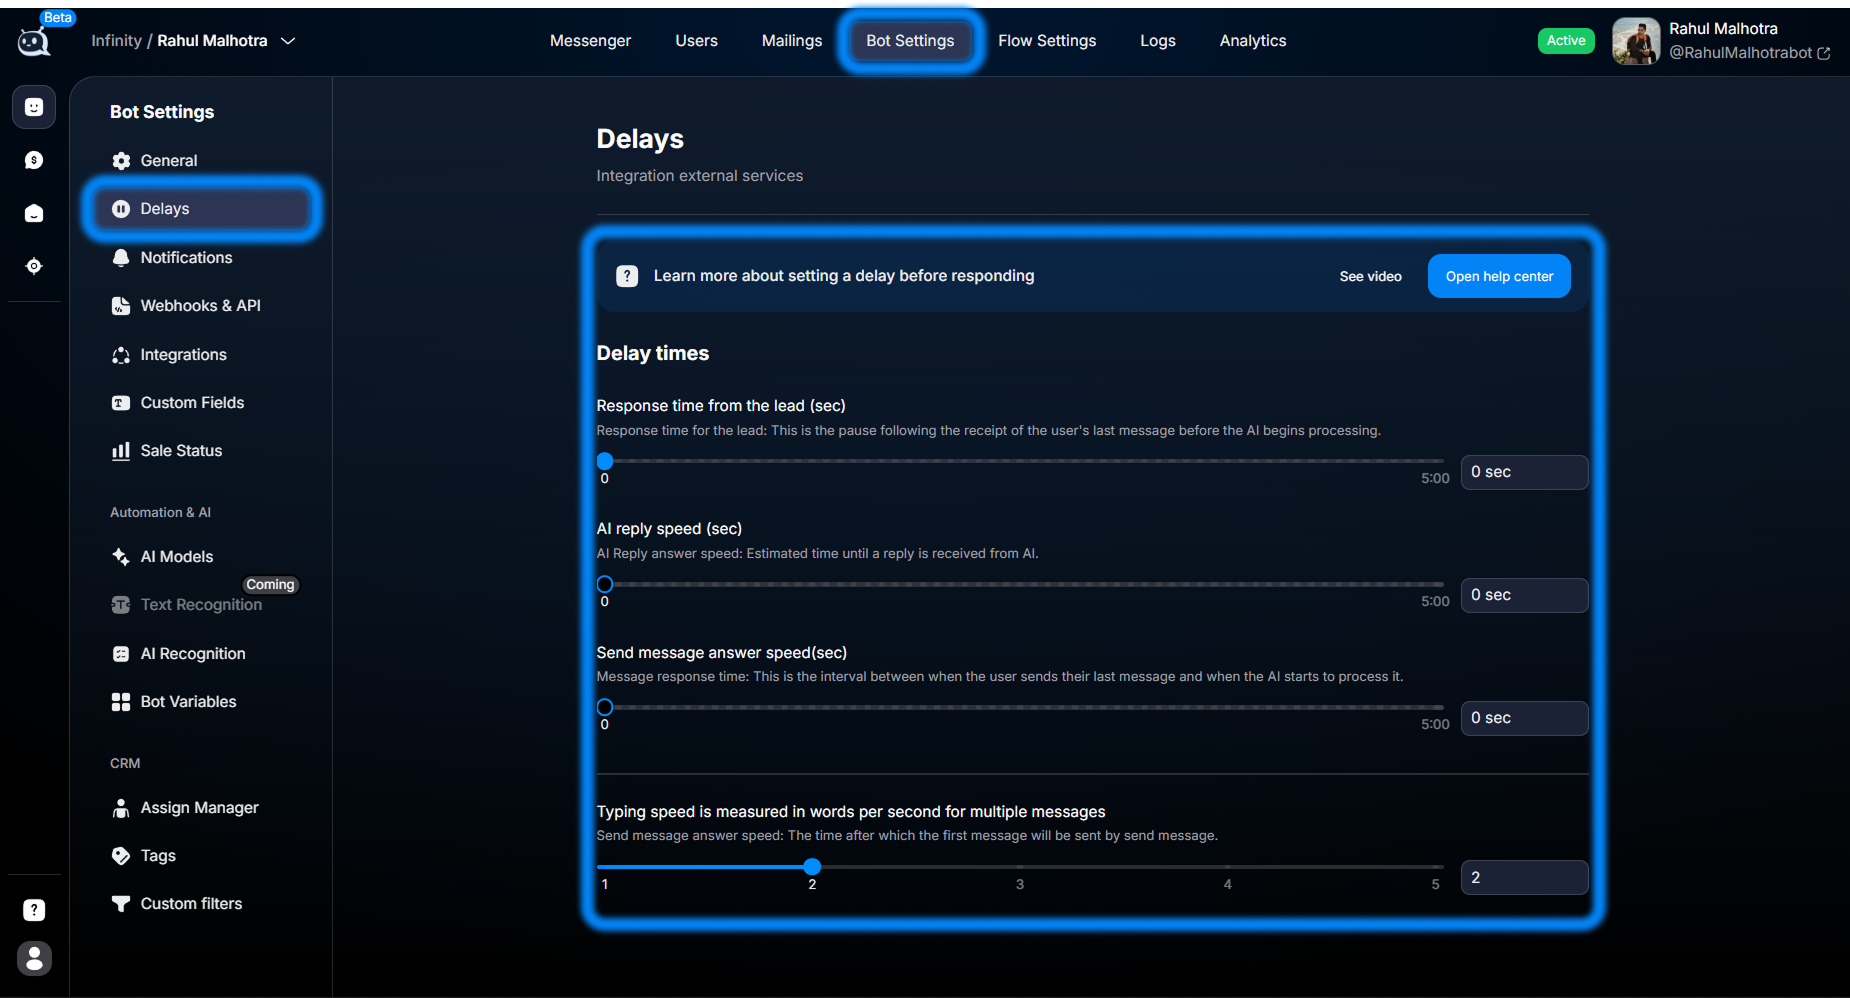Click the AI Models sparkle icon

pos(121,557)
